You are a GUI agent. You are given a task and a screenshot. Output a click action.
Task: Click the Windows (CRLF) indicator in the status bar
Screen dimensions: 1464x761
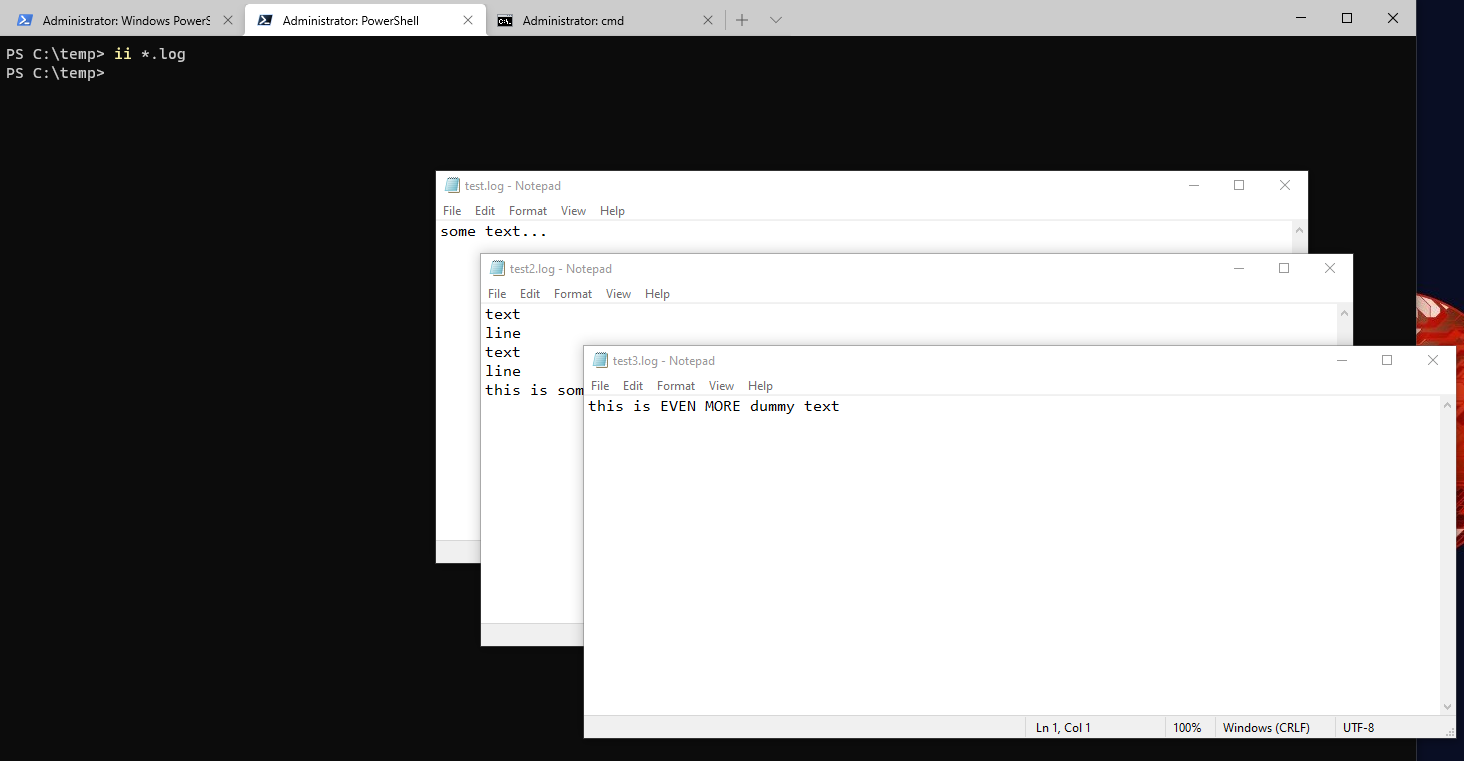click(x=1265, y=727)
